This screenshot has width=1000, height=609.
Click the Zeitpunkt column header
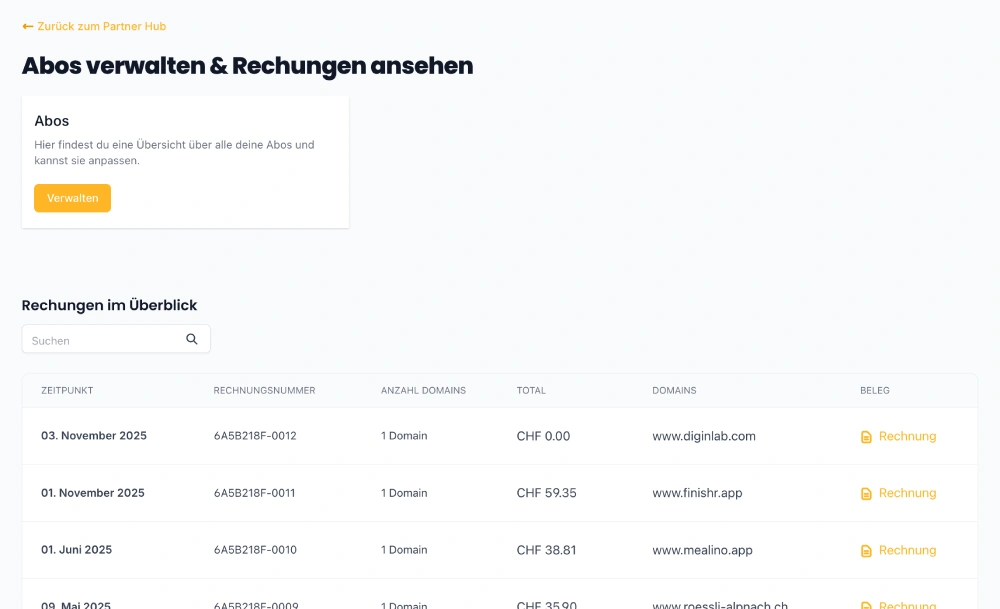tap(67, 391)
